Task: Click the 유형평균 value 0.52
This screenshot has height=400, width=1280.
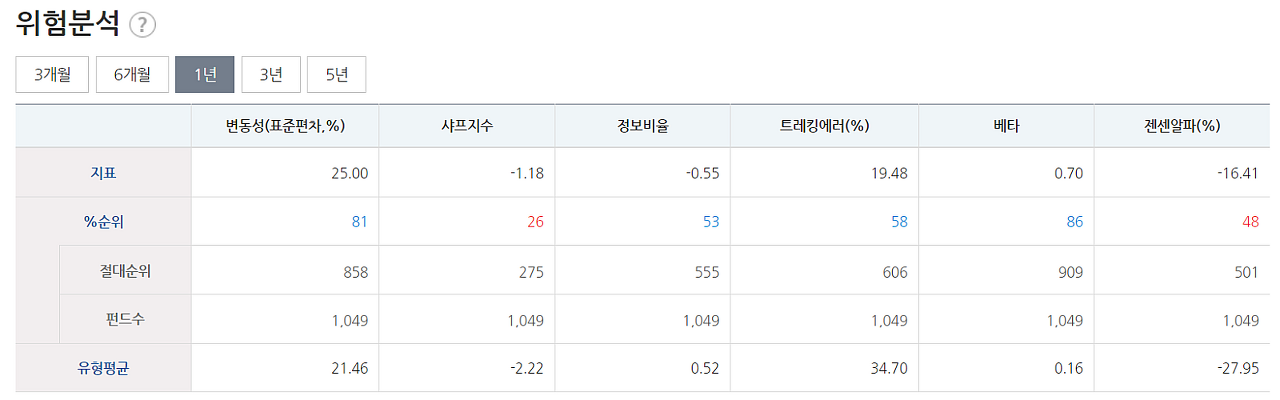Action: tap(704, 368)
